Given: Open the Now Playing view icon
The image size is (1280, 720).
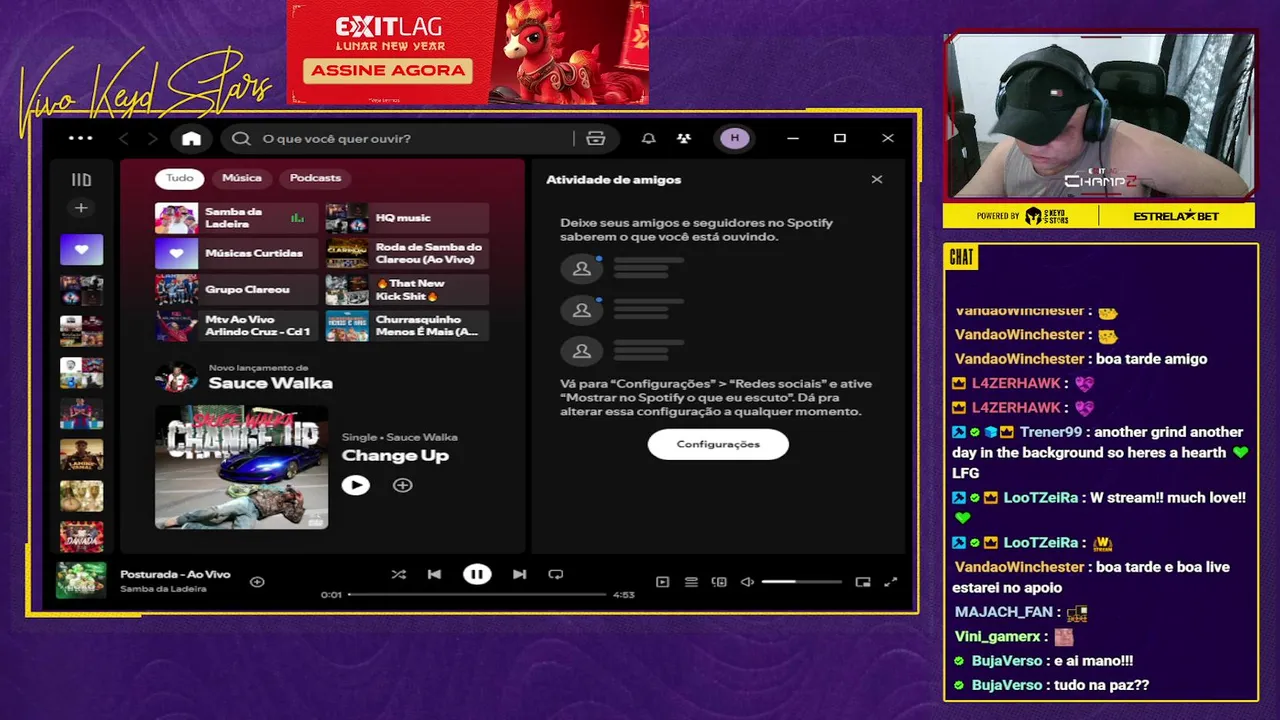Looking at the screenshot, I should 662,581.
